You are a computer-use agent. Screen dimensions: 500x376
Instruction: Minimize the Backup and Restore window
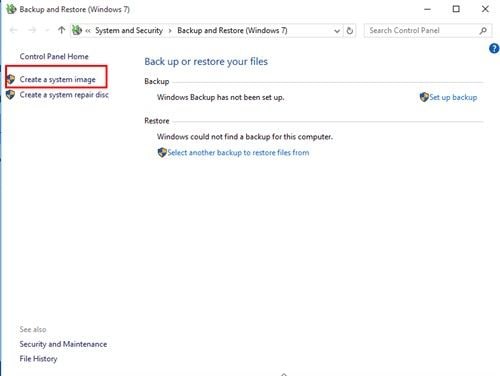click(x=427, y=9)
